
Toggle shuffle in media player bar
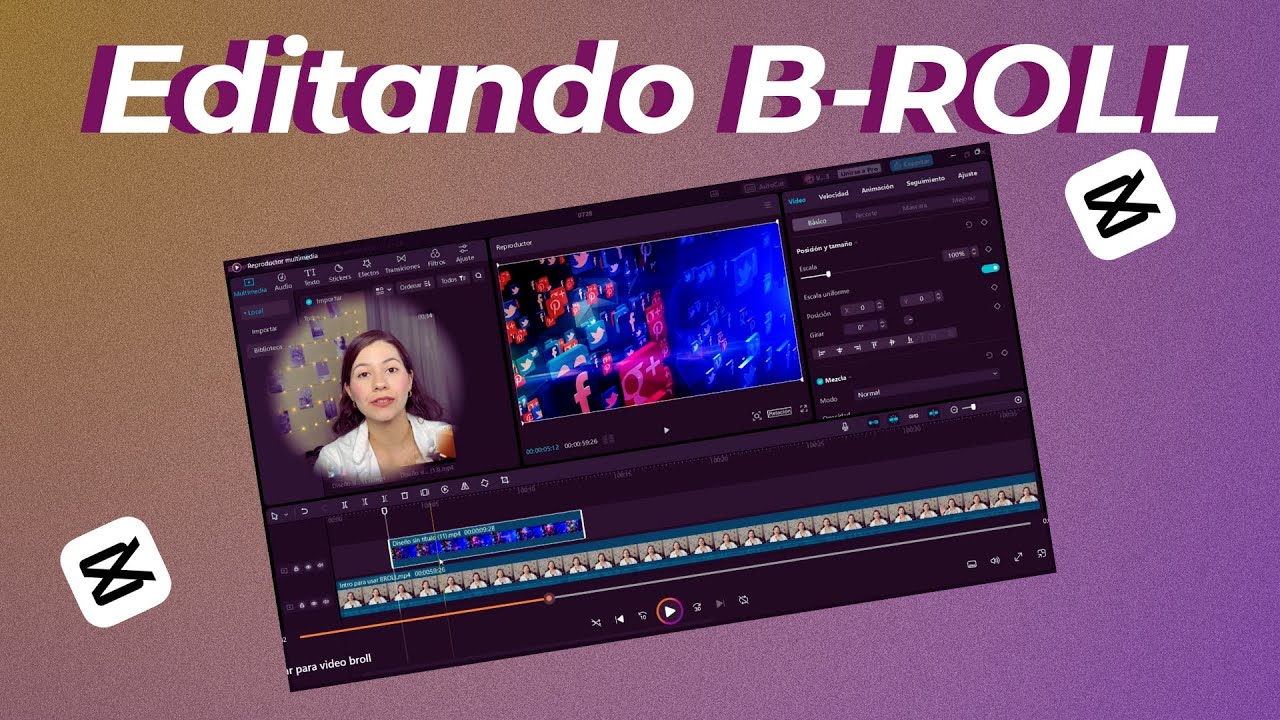[596, 623]
